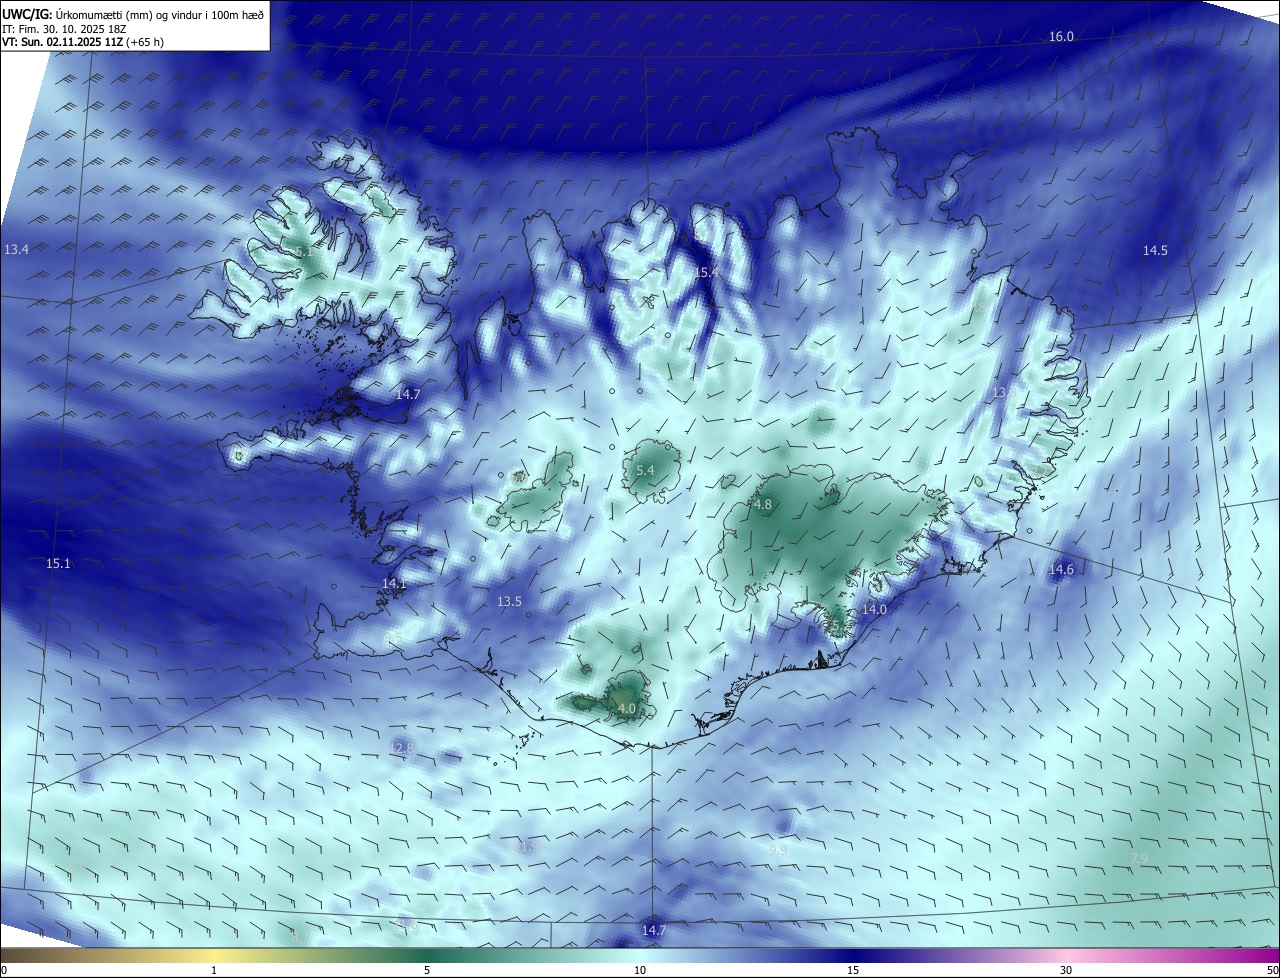Pick the 15.1 value label

(58, 564)
